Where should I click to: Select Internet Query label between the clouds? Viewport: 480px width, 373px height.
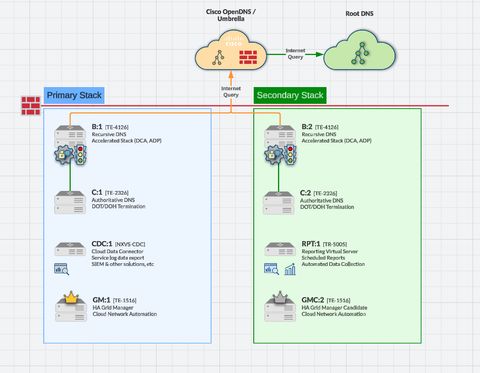point(295,54)
